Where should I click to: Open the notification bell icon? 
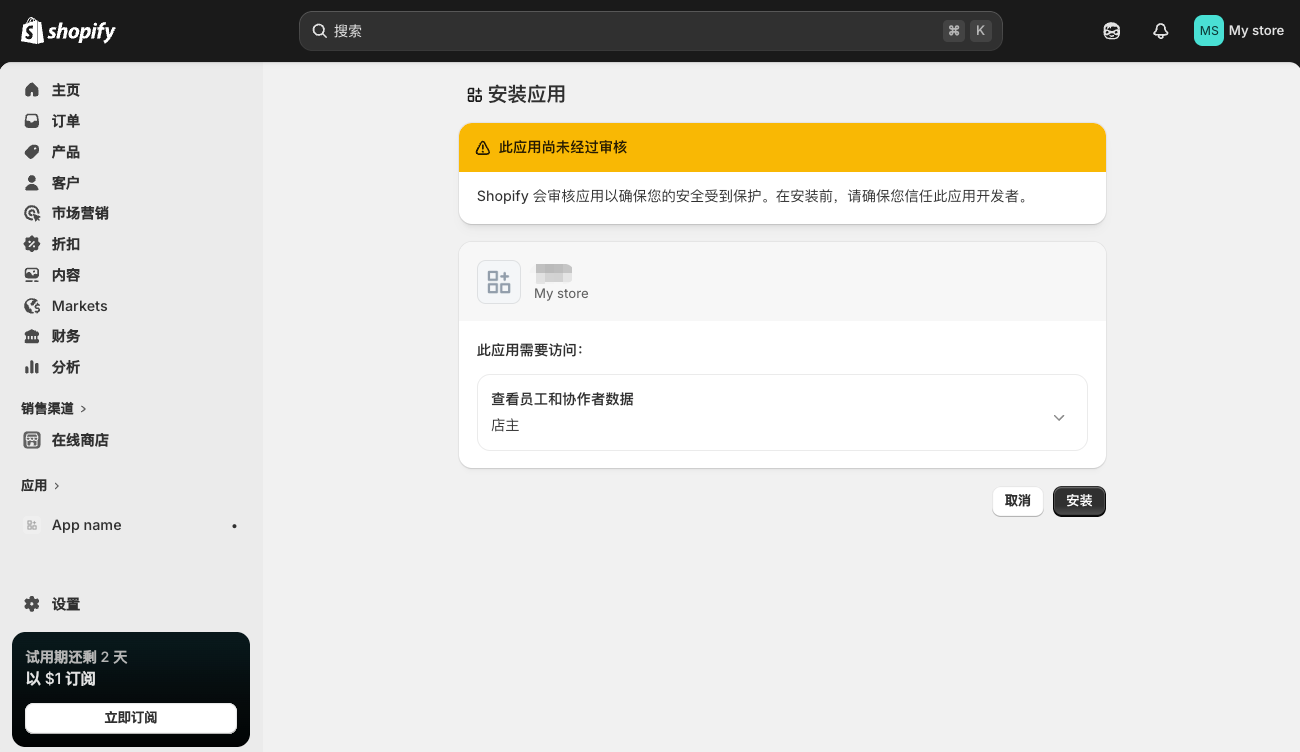click(1160, 30)
